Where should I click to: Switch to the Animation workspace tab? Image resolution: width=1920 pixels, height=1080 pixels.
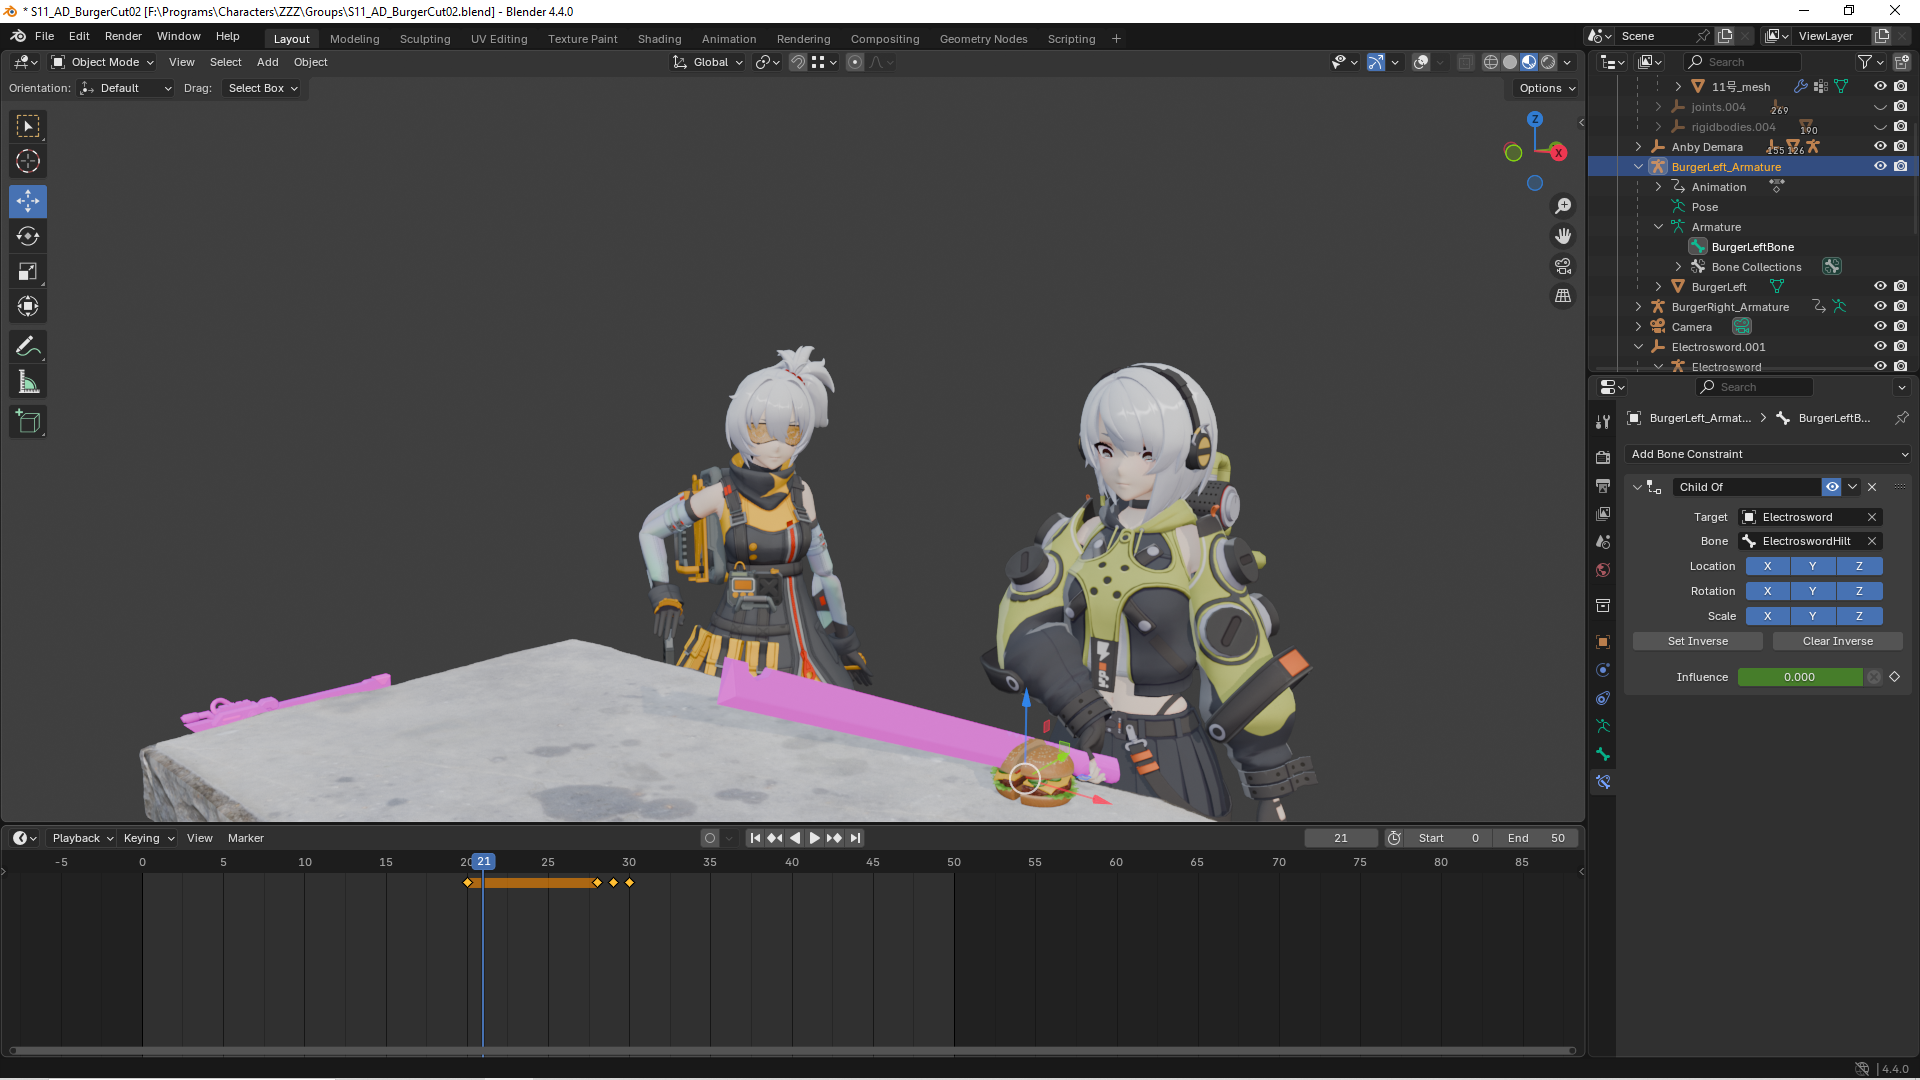click(x=728, y=39)
